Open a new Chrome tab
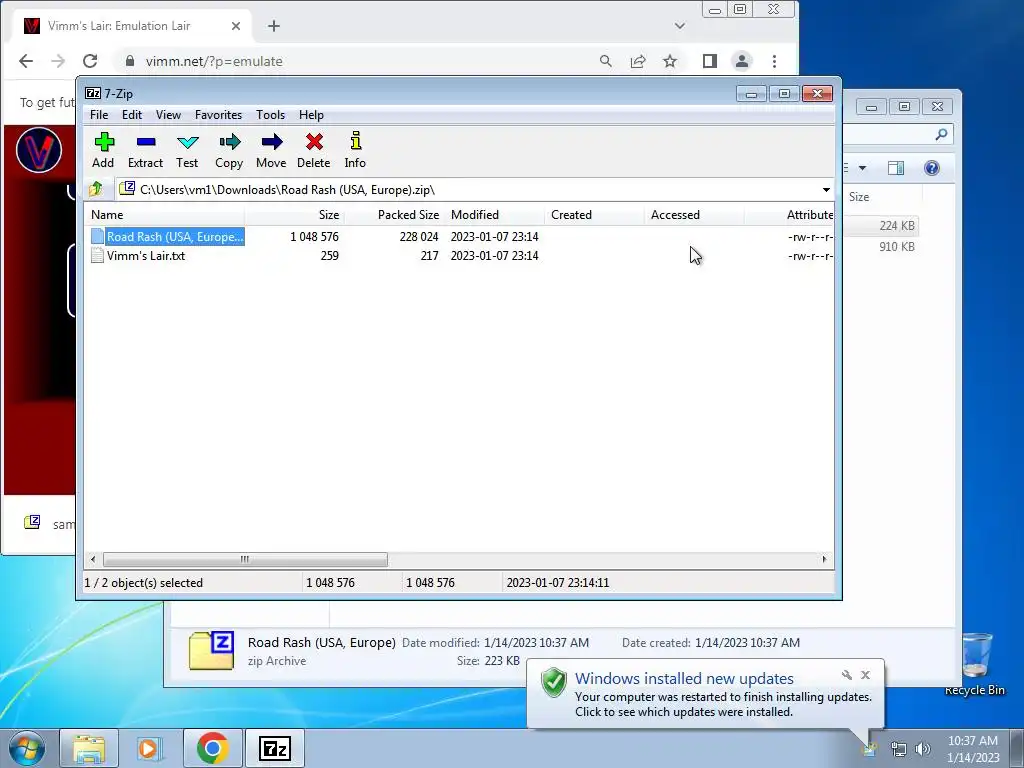This screenshot has height=768, width=1024. [274, 26]
